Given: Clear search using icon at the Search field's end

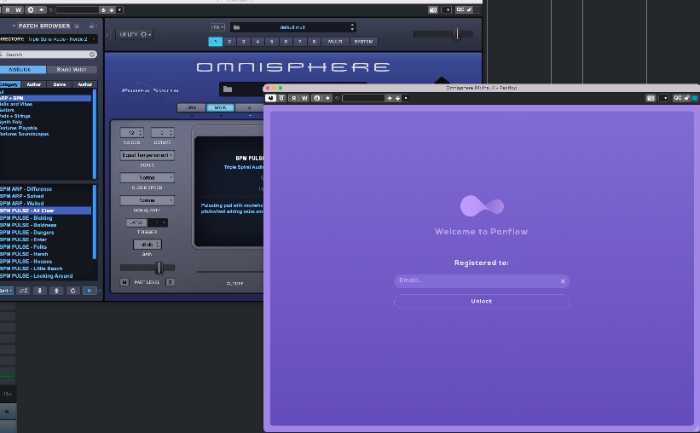Looking at the screenshot, I should [x=92, y=54].
